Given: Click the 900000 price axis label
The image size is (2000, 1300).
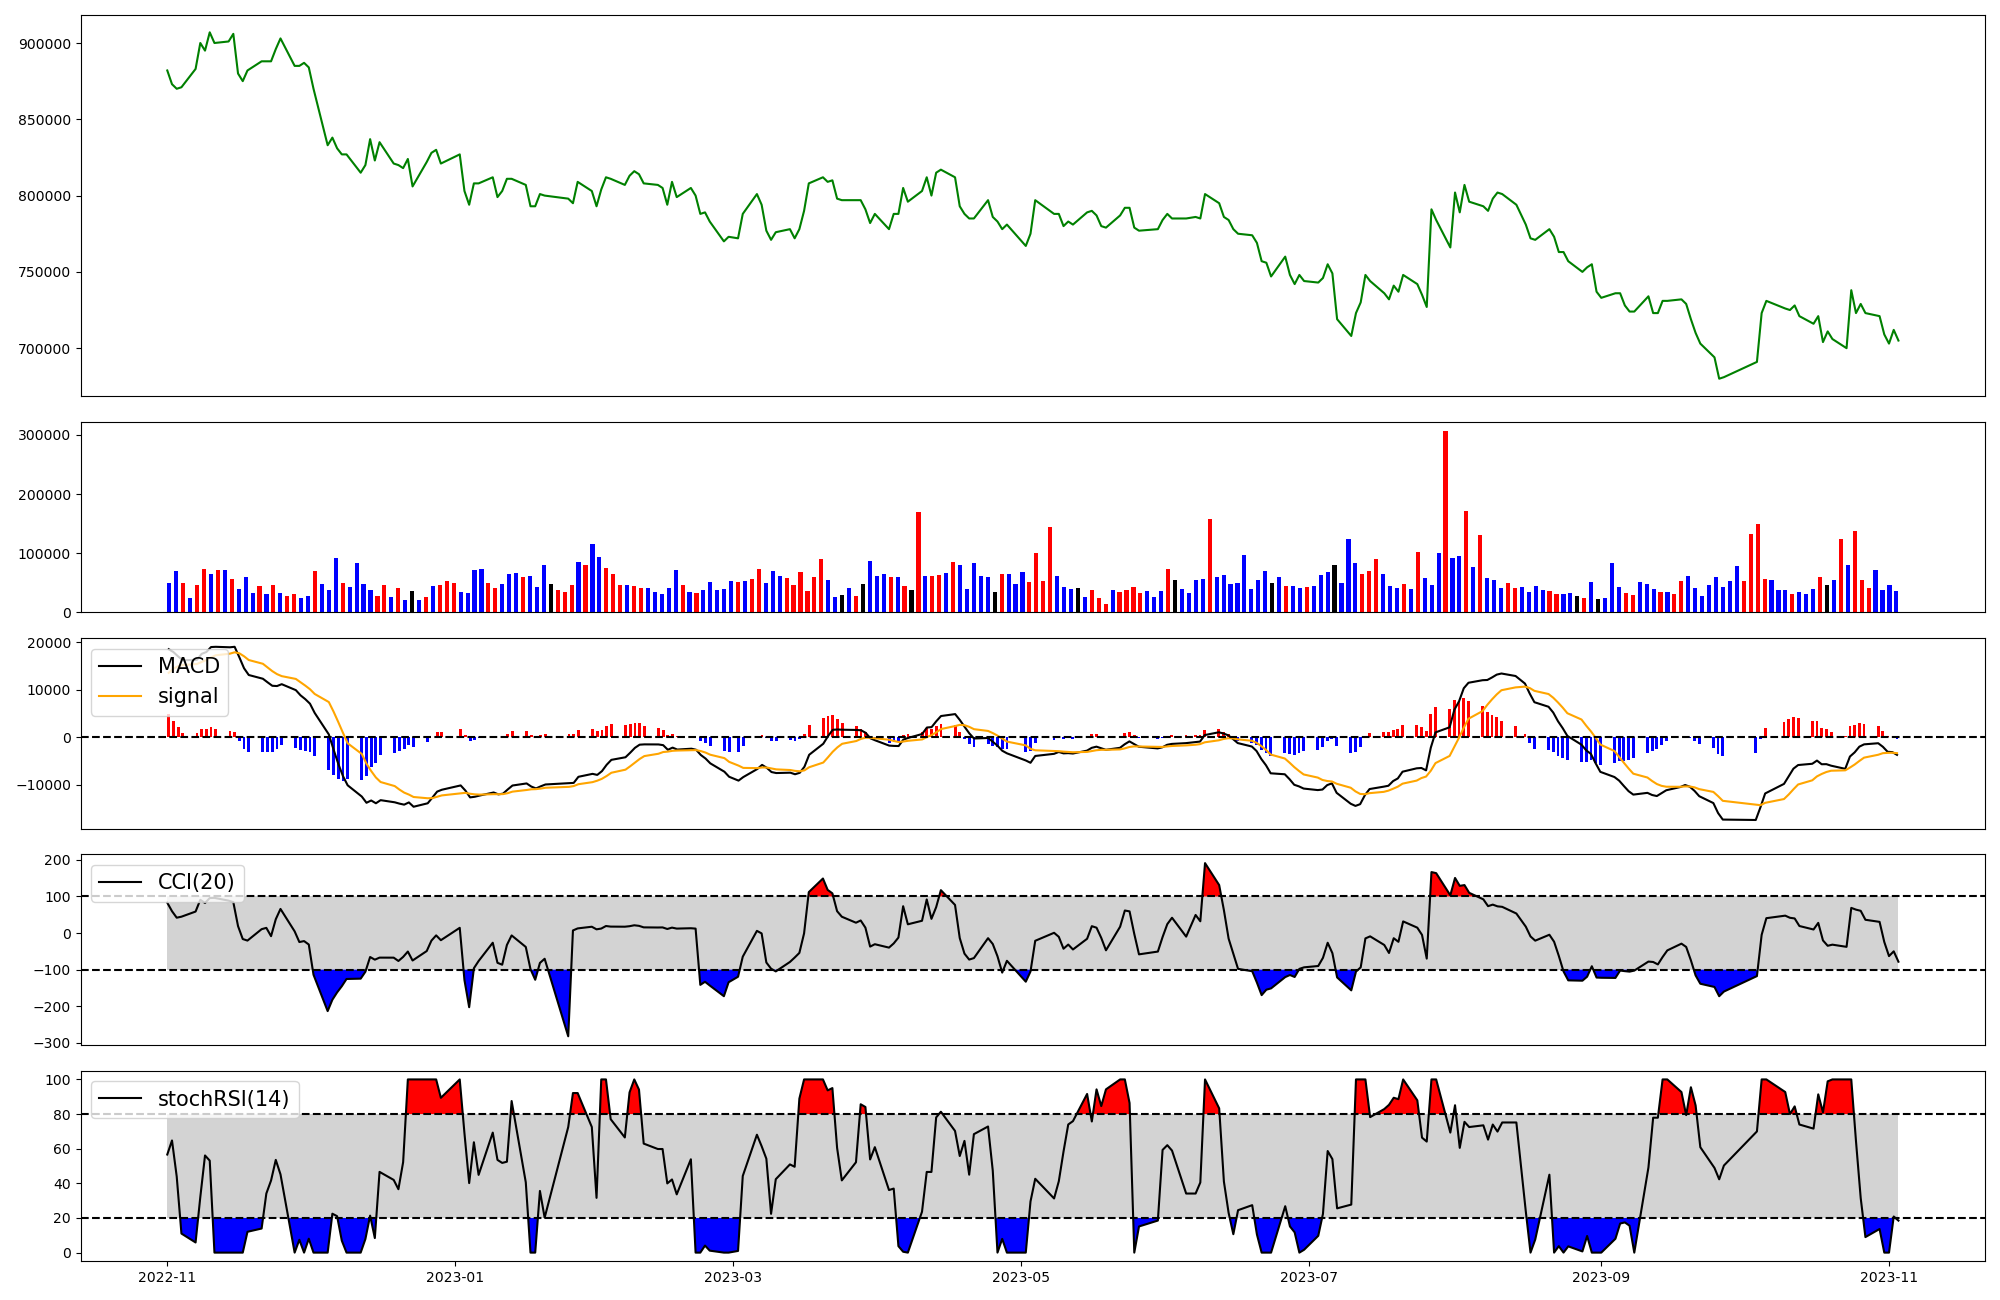Looking at the screenshot, I should tap(44, 44).
